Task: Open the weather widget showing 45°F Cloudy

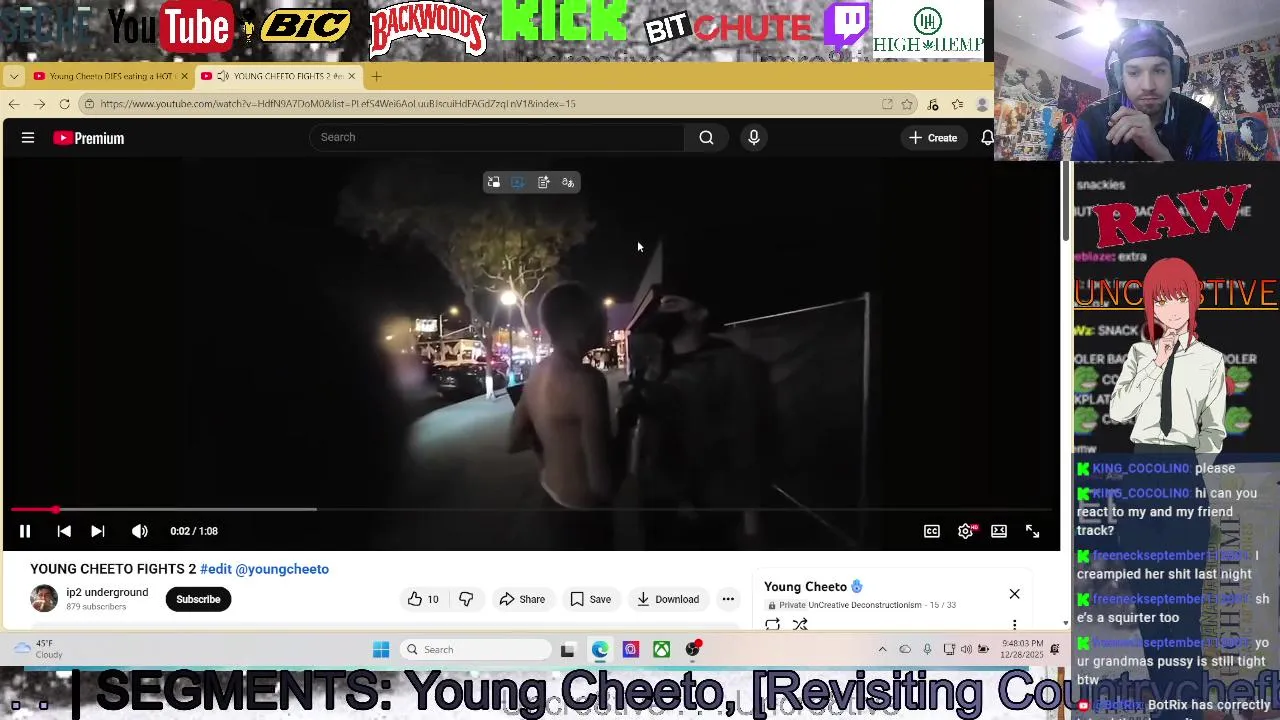Action: (x=40, y=650)
